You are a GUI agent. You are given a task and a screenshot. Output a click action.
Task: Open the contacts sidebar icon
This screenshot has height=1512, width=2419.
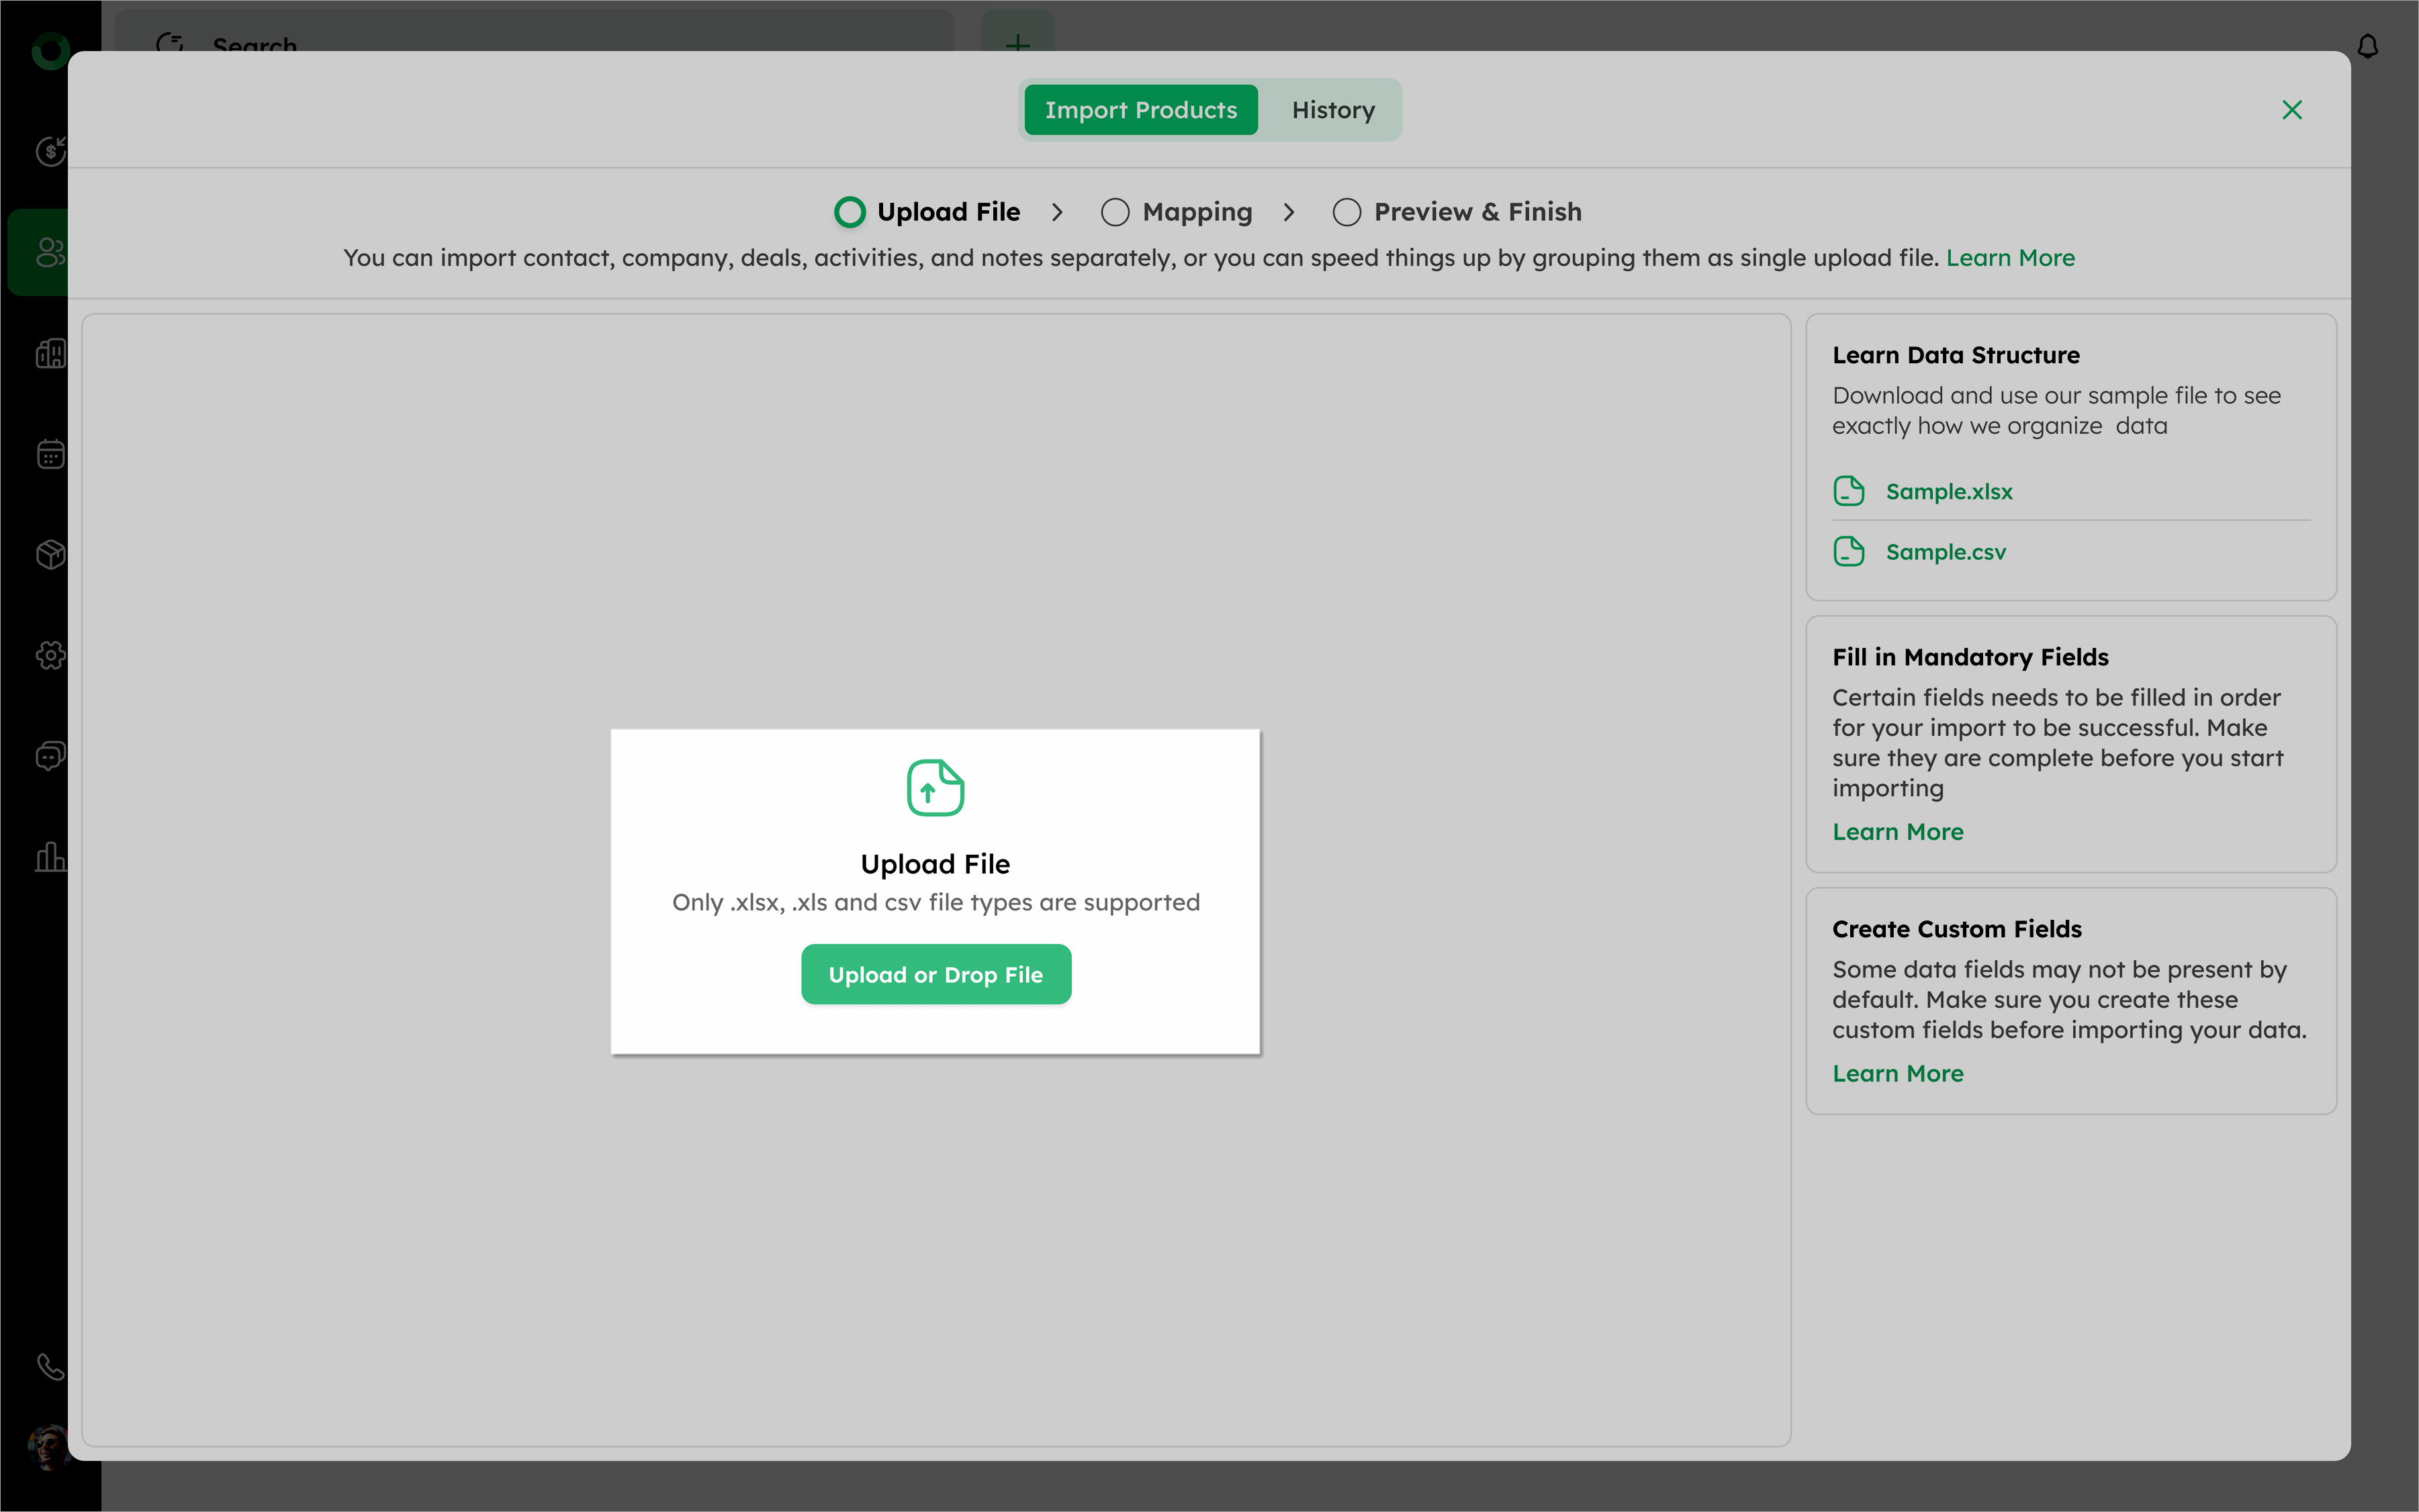pyautogui.click(x=49, y=252)
